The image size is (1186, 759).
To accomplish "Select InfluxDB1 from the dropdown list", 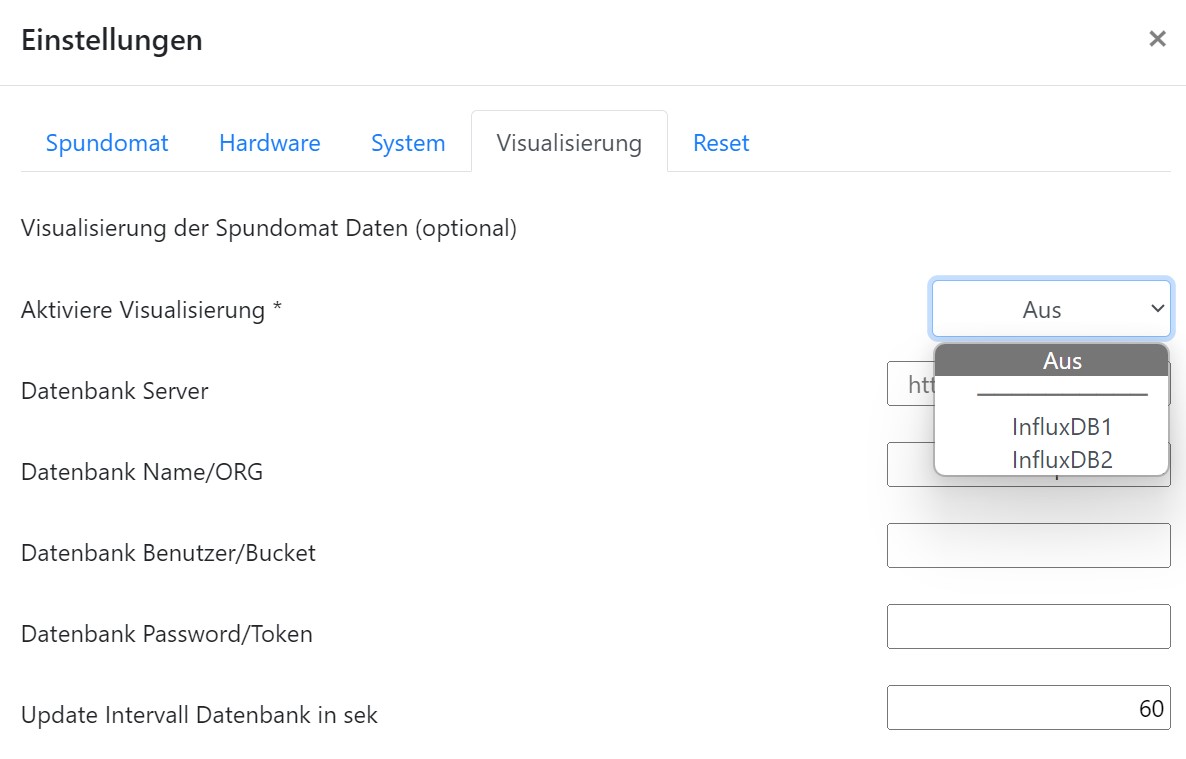I will [x=1061, y=427].
